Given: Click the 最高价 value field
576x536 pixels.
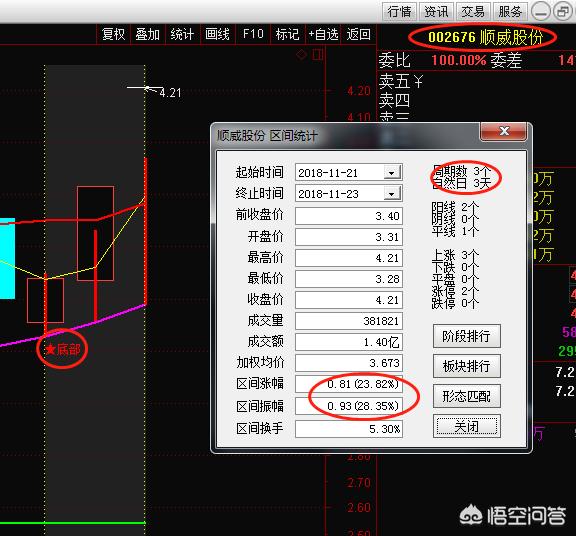Looking at the screenshot, I should (349, 258).
